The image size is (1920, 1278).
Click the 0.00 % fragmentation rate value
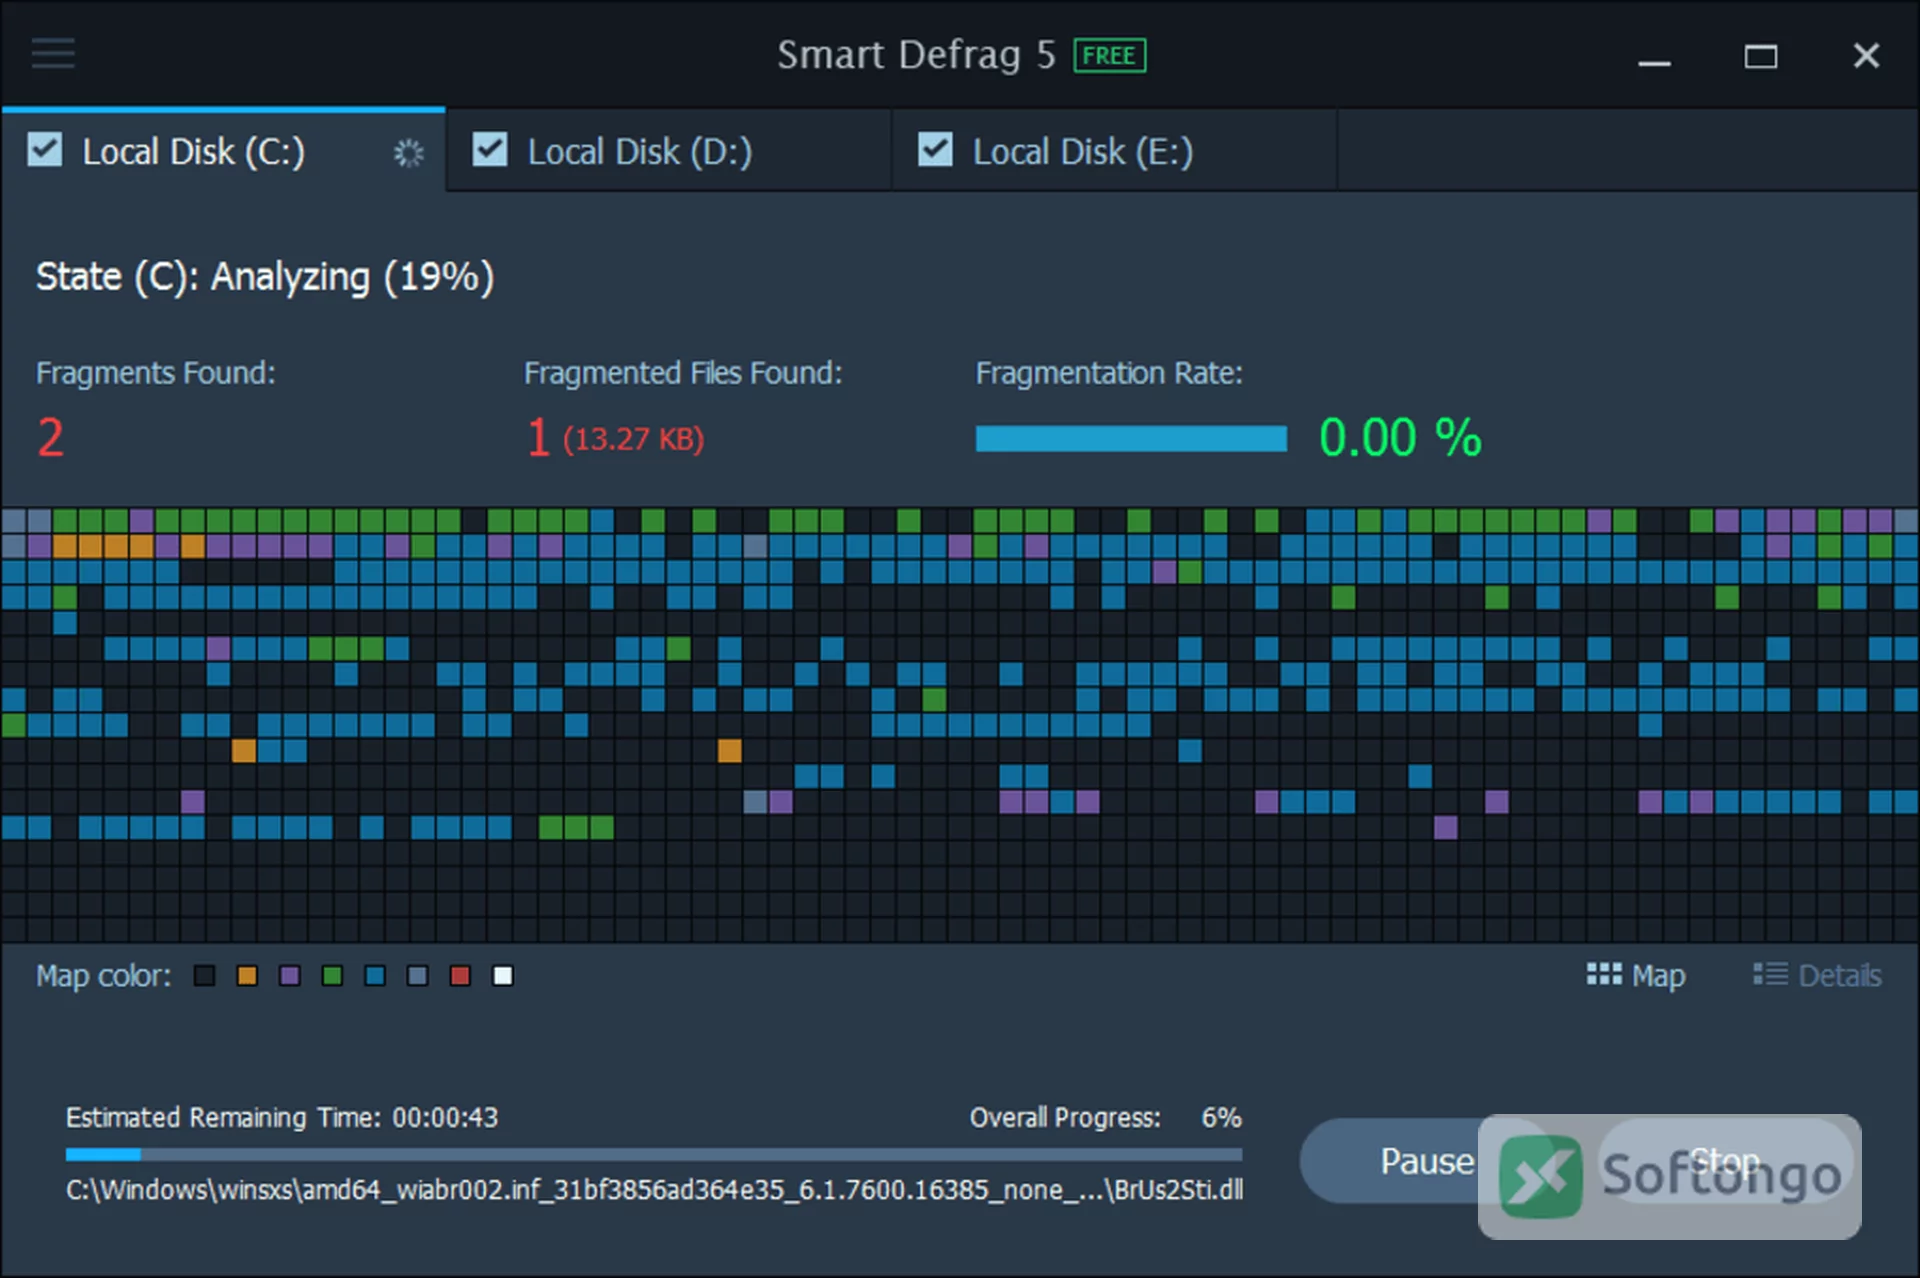point(1400,438)
